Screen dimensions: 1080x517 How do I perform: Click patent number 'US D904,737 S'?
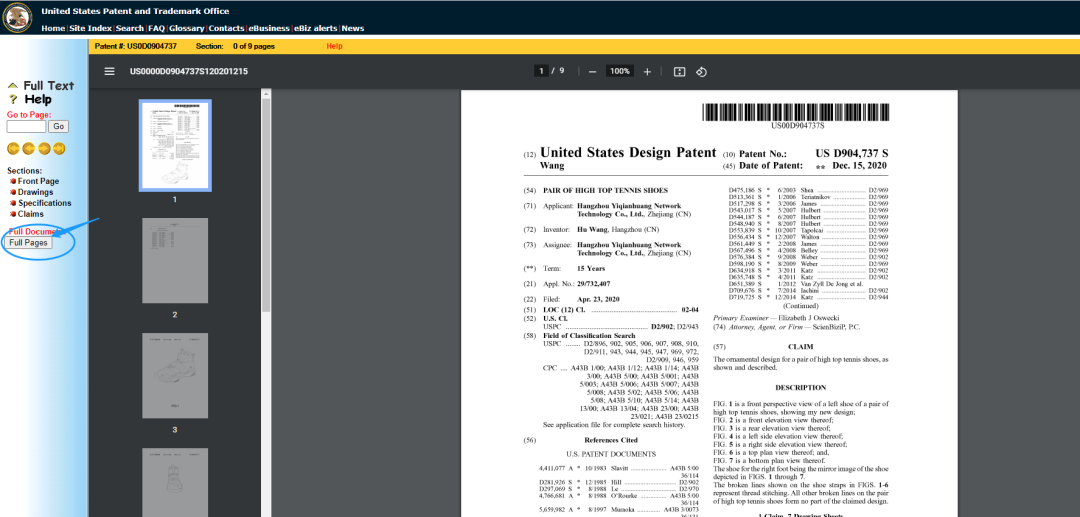(852, 154)
